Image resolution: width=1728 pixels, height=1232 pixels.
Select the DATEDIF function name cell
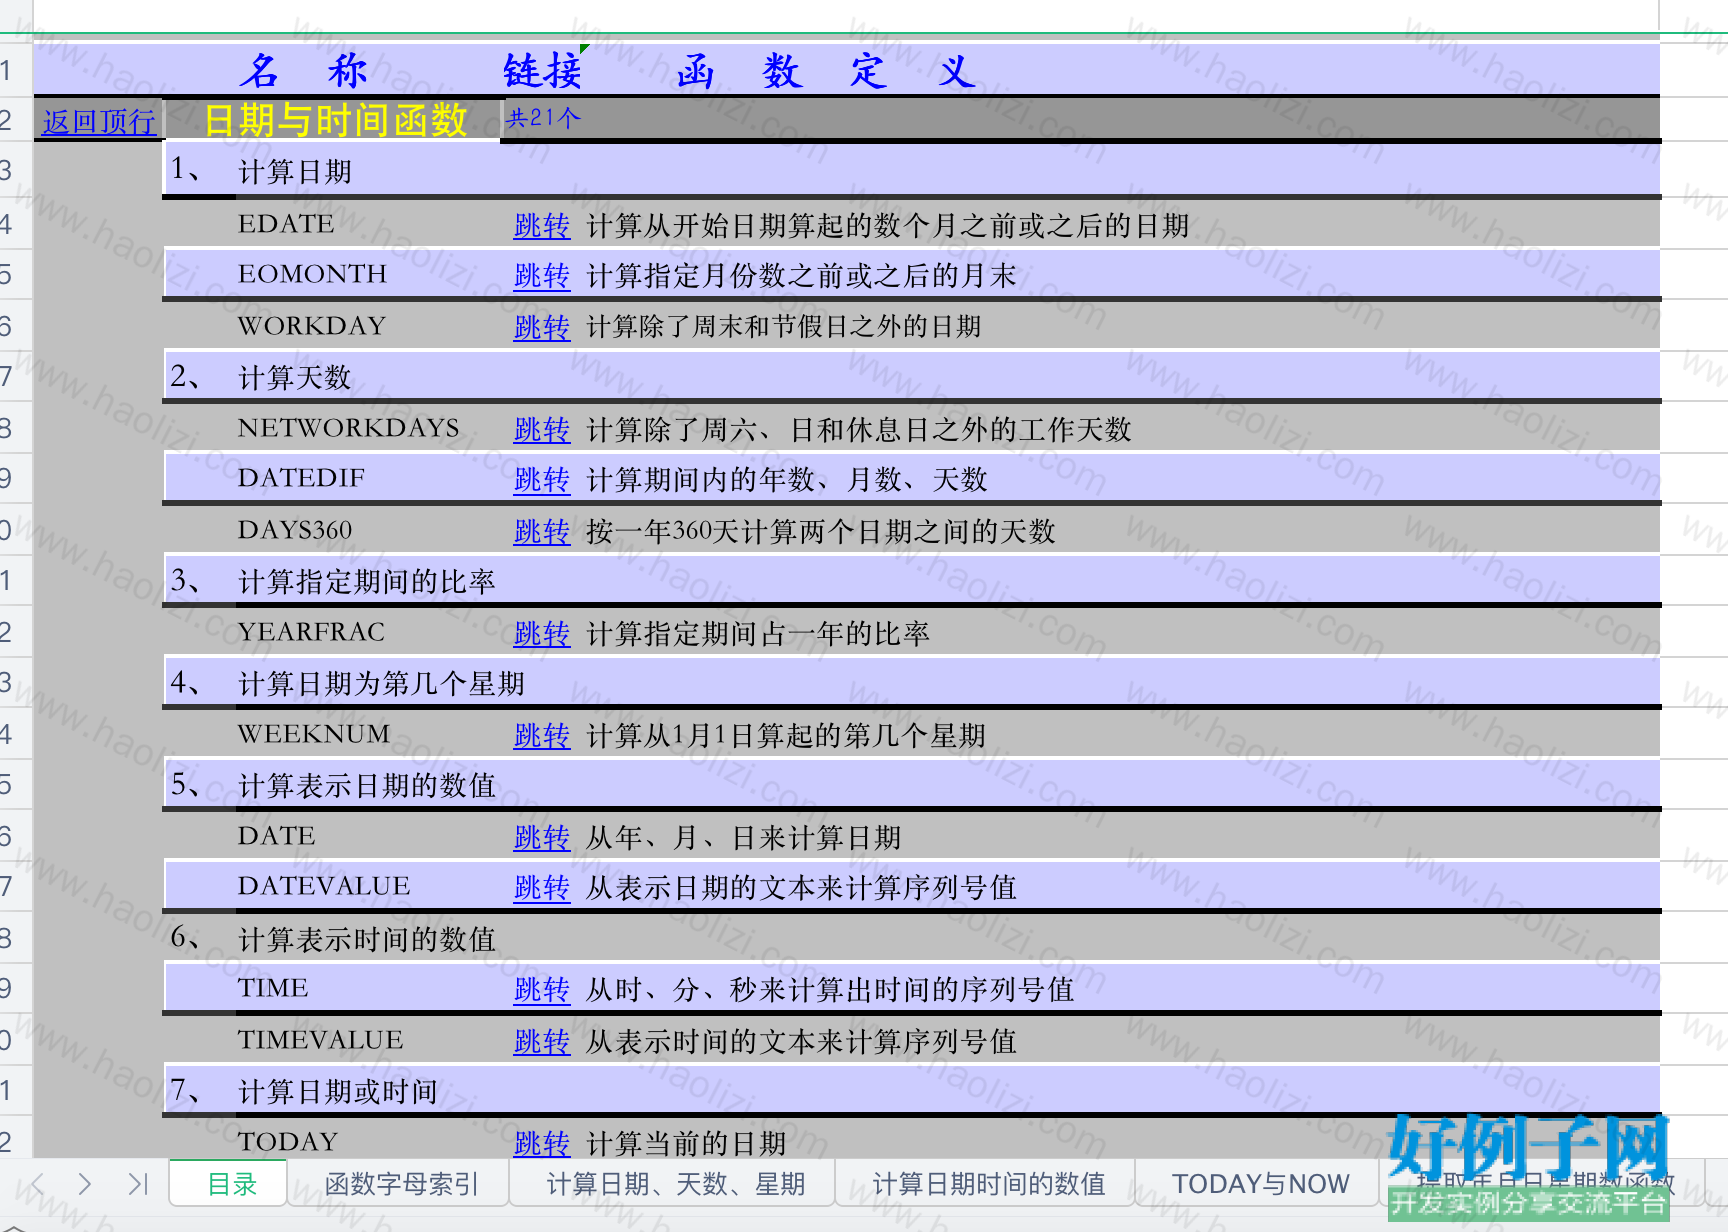301,478
